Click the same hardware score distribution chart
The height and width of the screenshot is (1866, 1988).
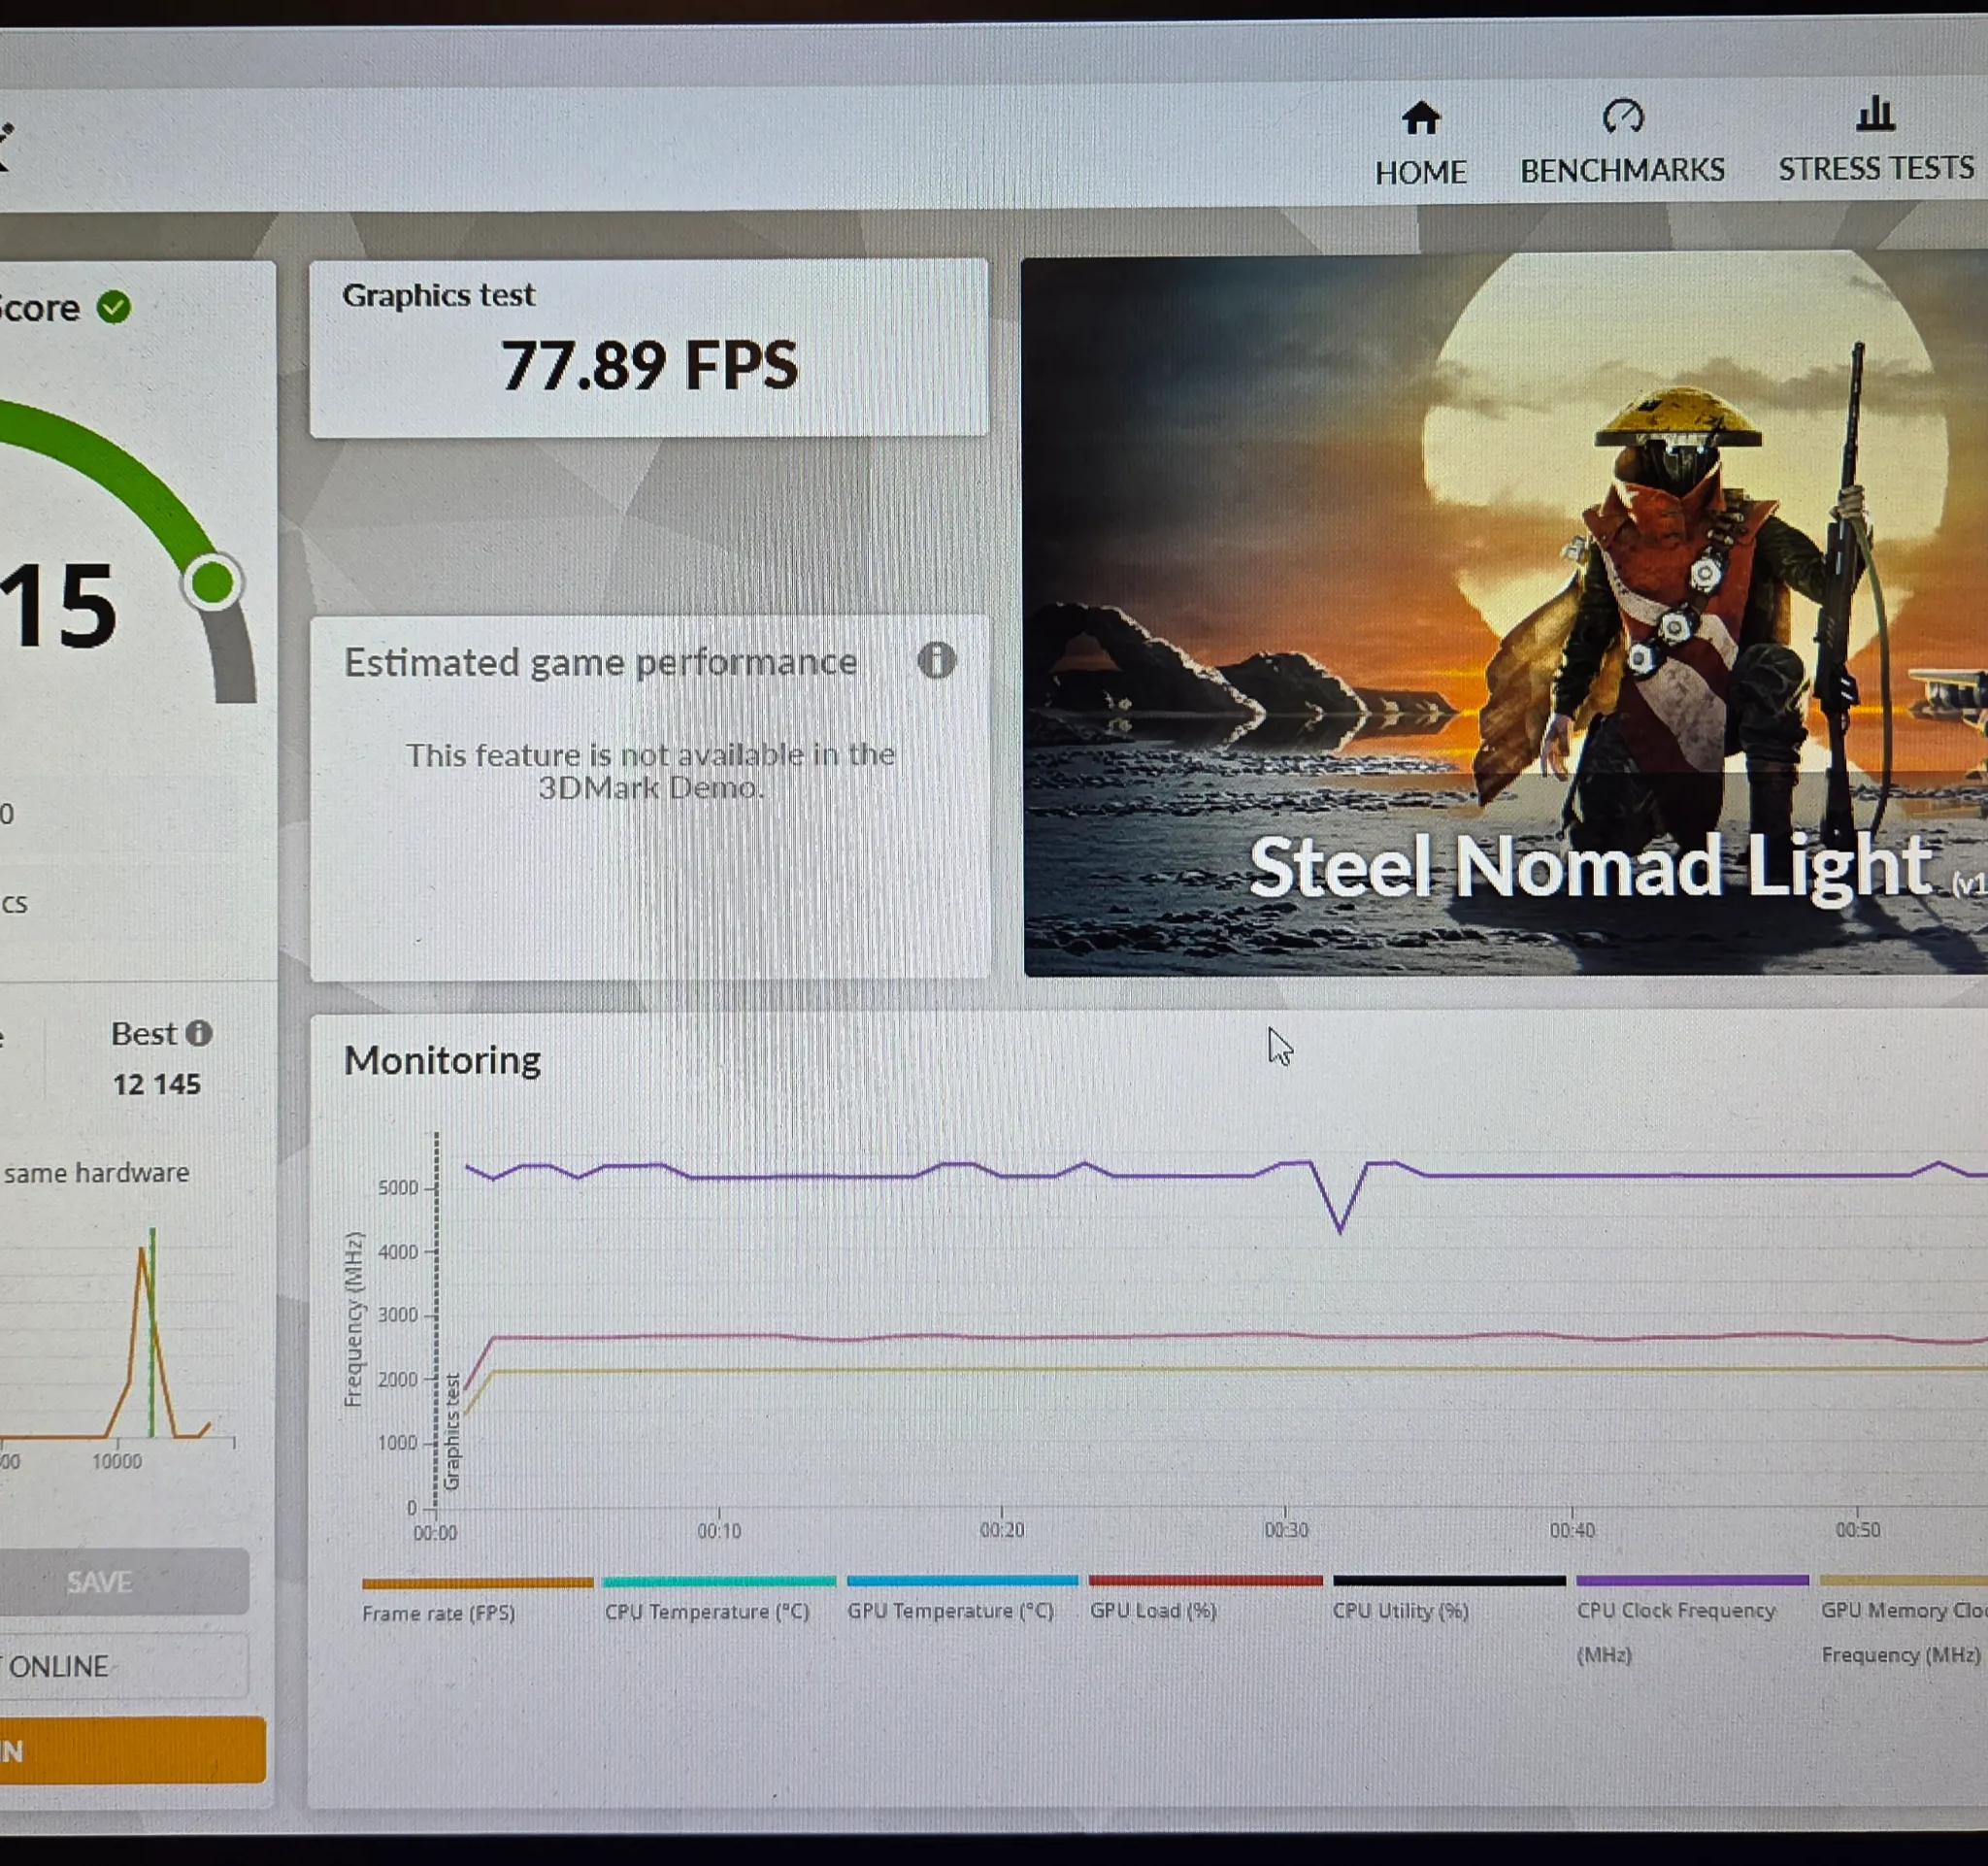[118, 1335]
